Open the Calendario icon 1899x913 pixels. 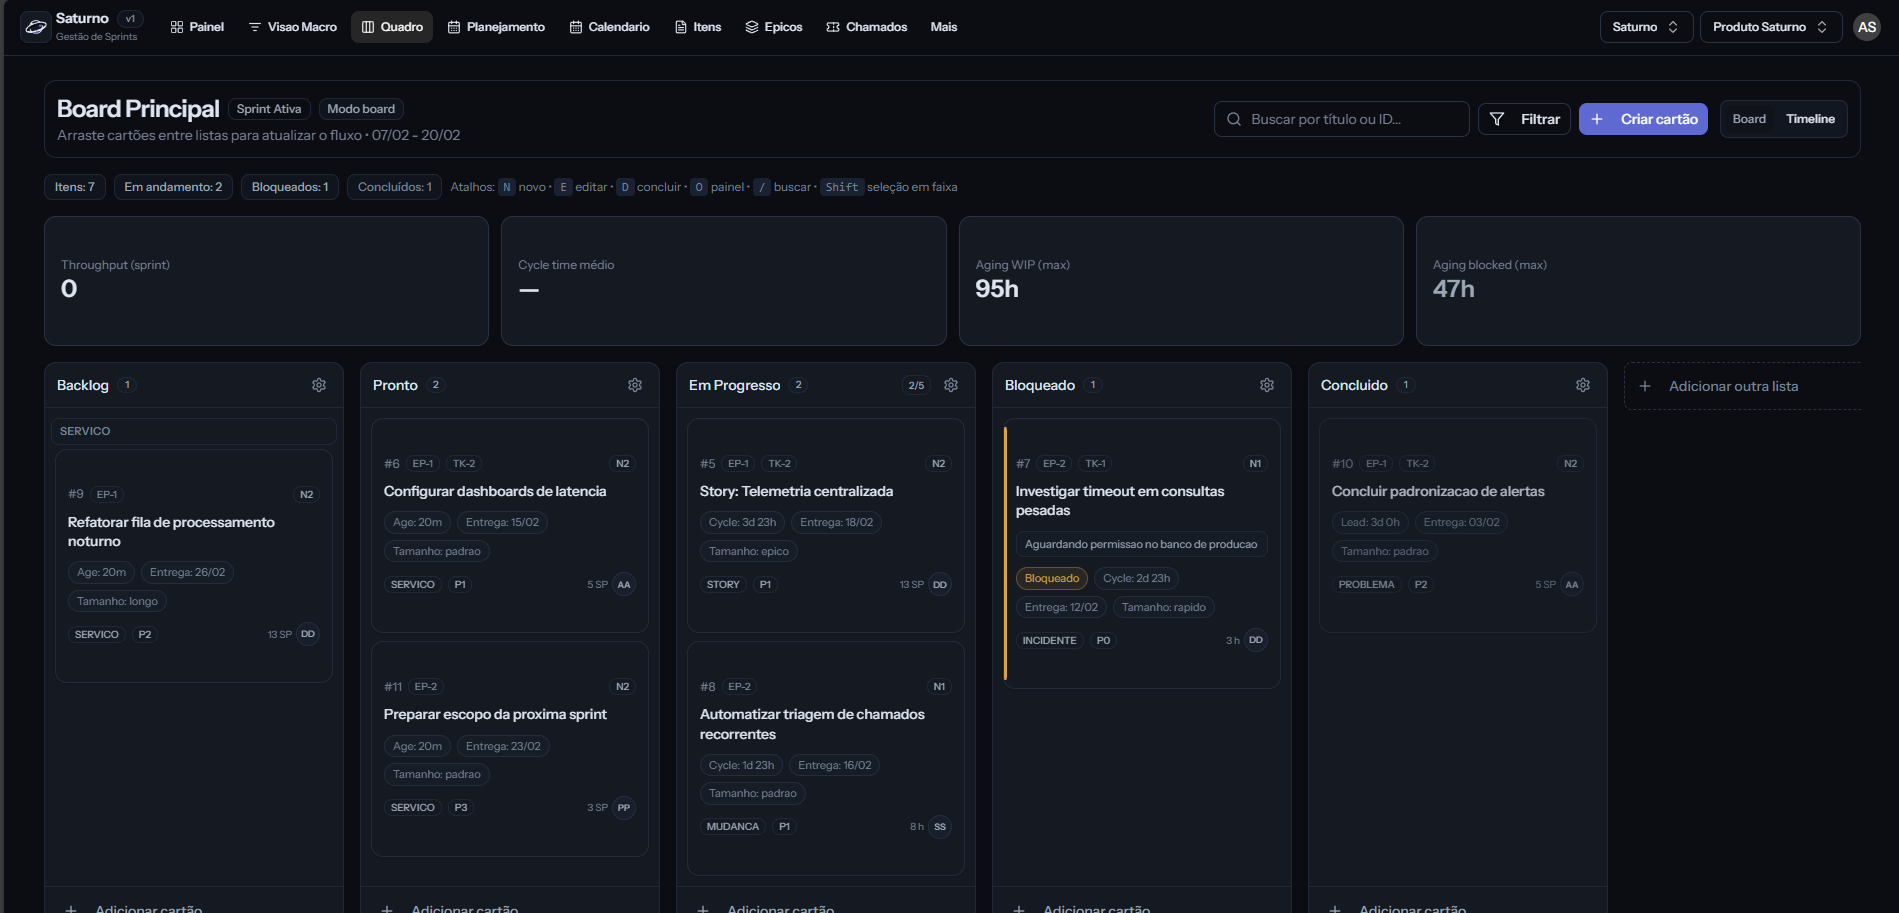pos(575,27)
